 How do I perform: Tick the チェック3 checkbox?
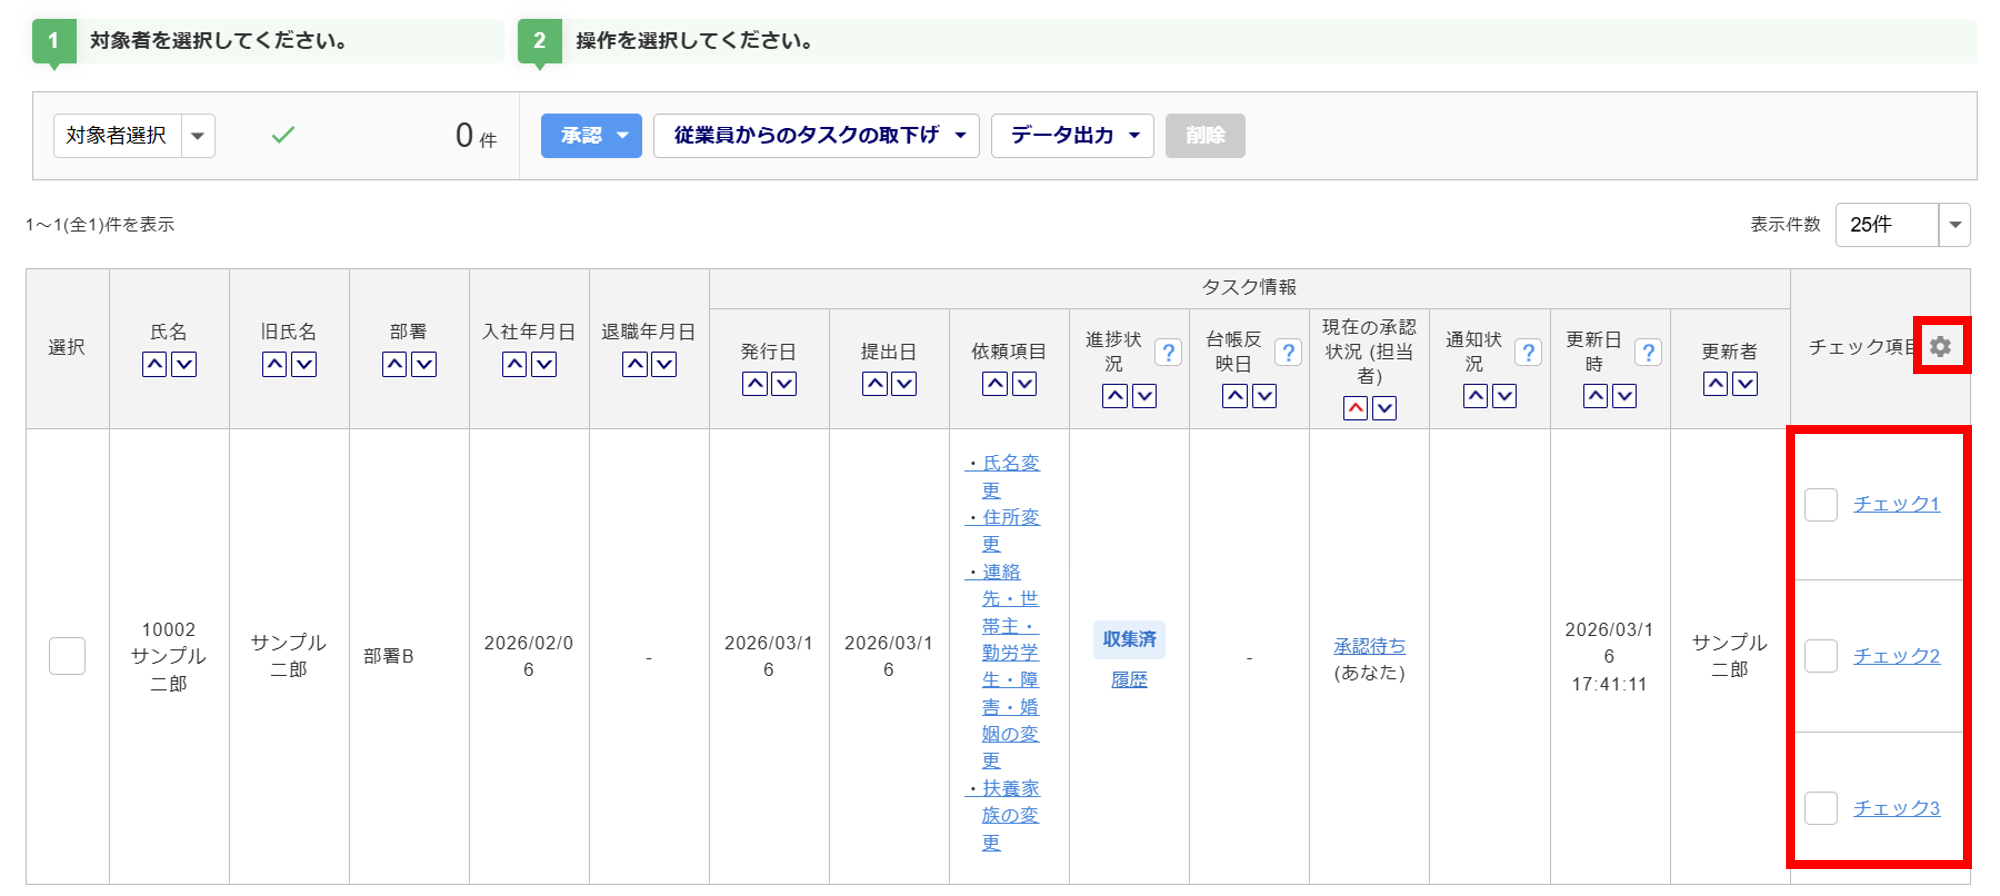[x=1820, y=808]
